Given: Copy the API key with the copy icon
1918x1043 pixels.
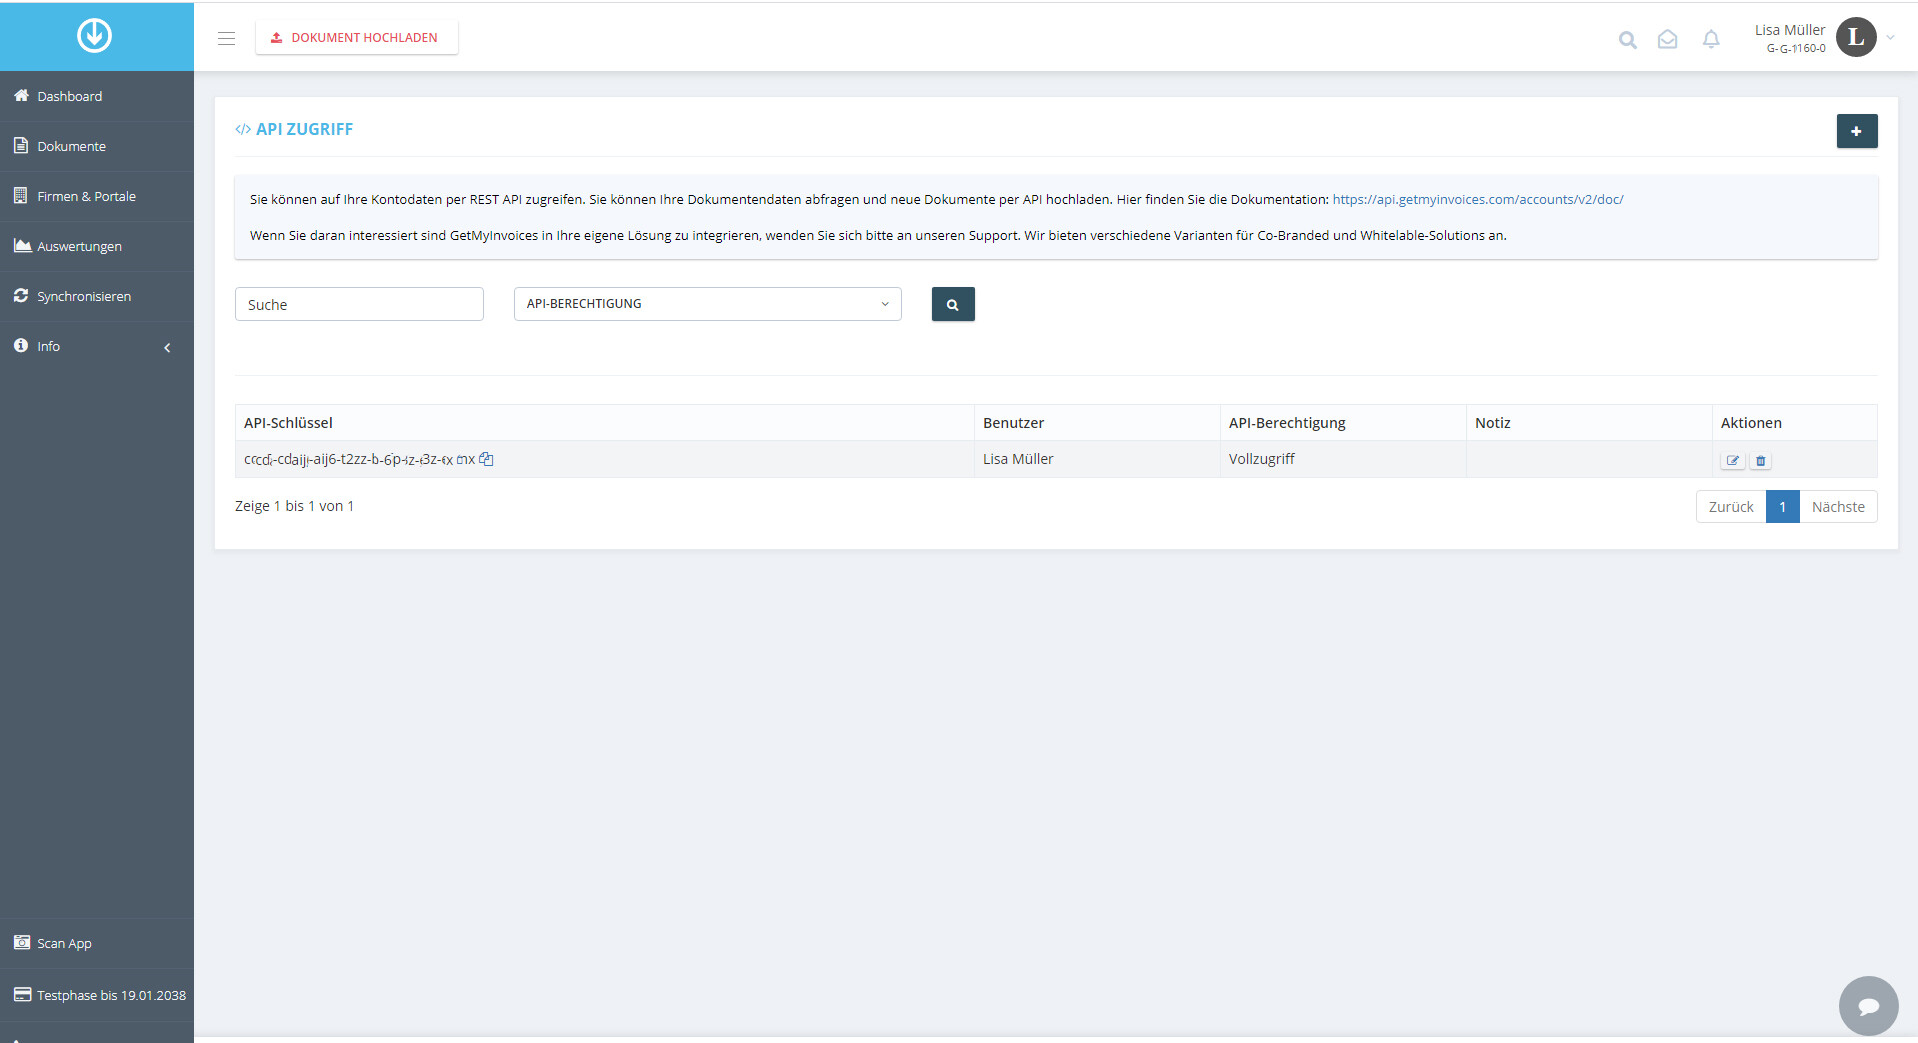Looking at the screenshot, I should tap(486, 459).
